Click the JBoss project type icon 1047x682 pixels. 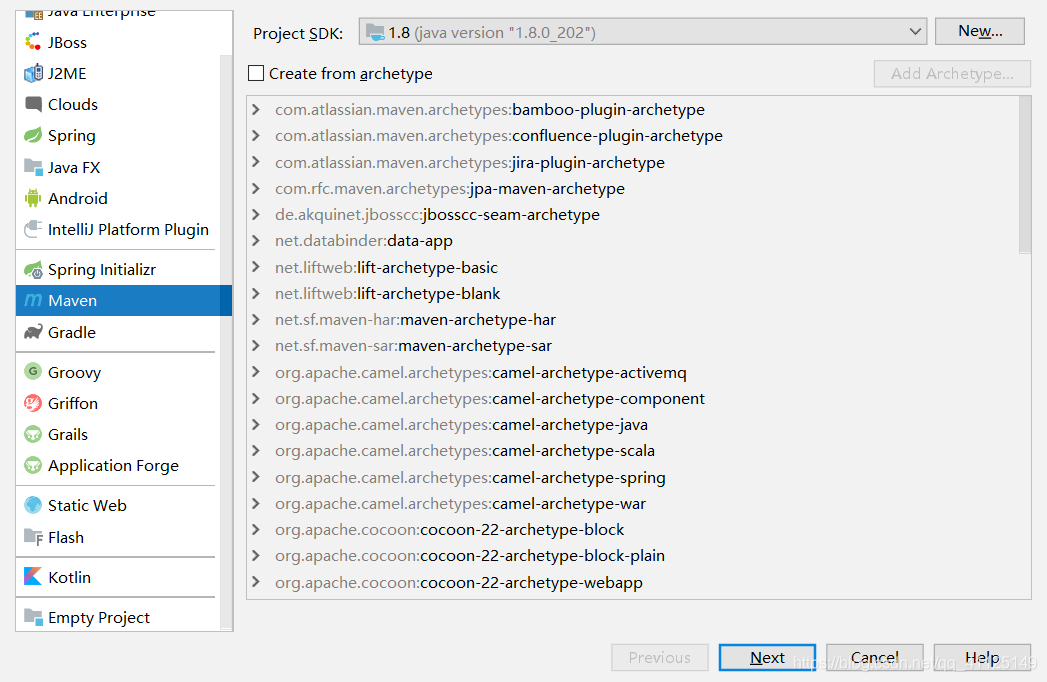(33, 42)
